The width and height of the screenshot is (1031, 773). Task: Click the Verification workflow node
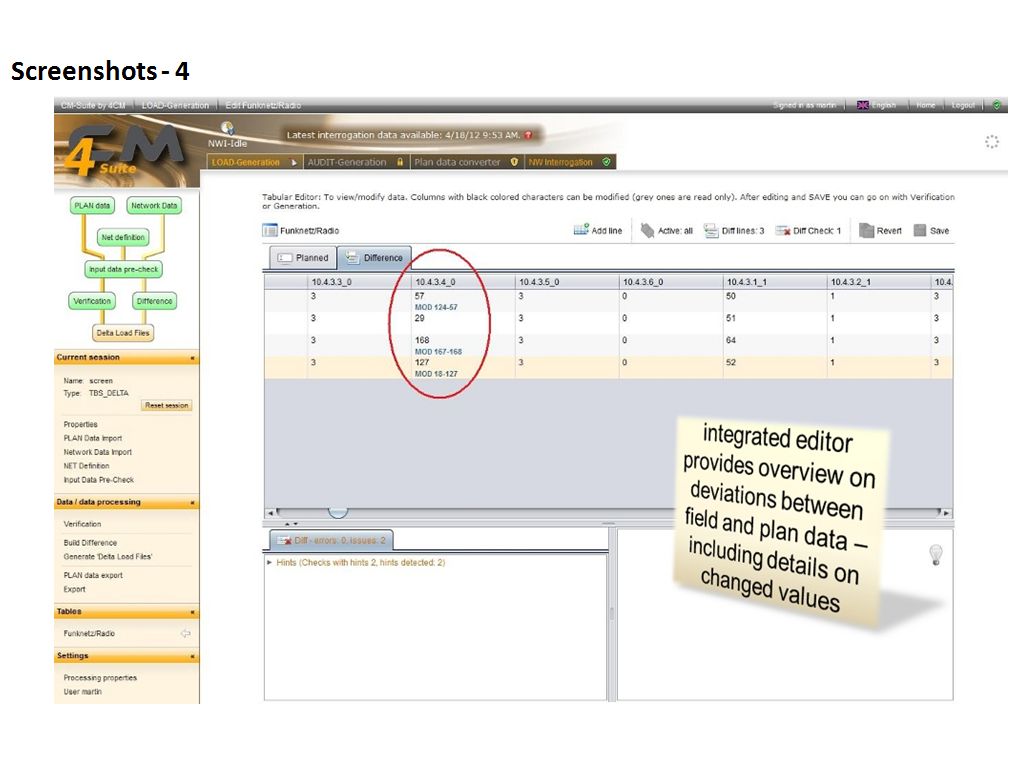coord(92,301)
